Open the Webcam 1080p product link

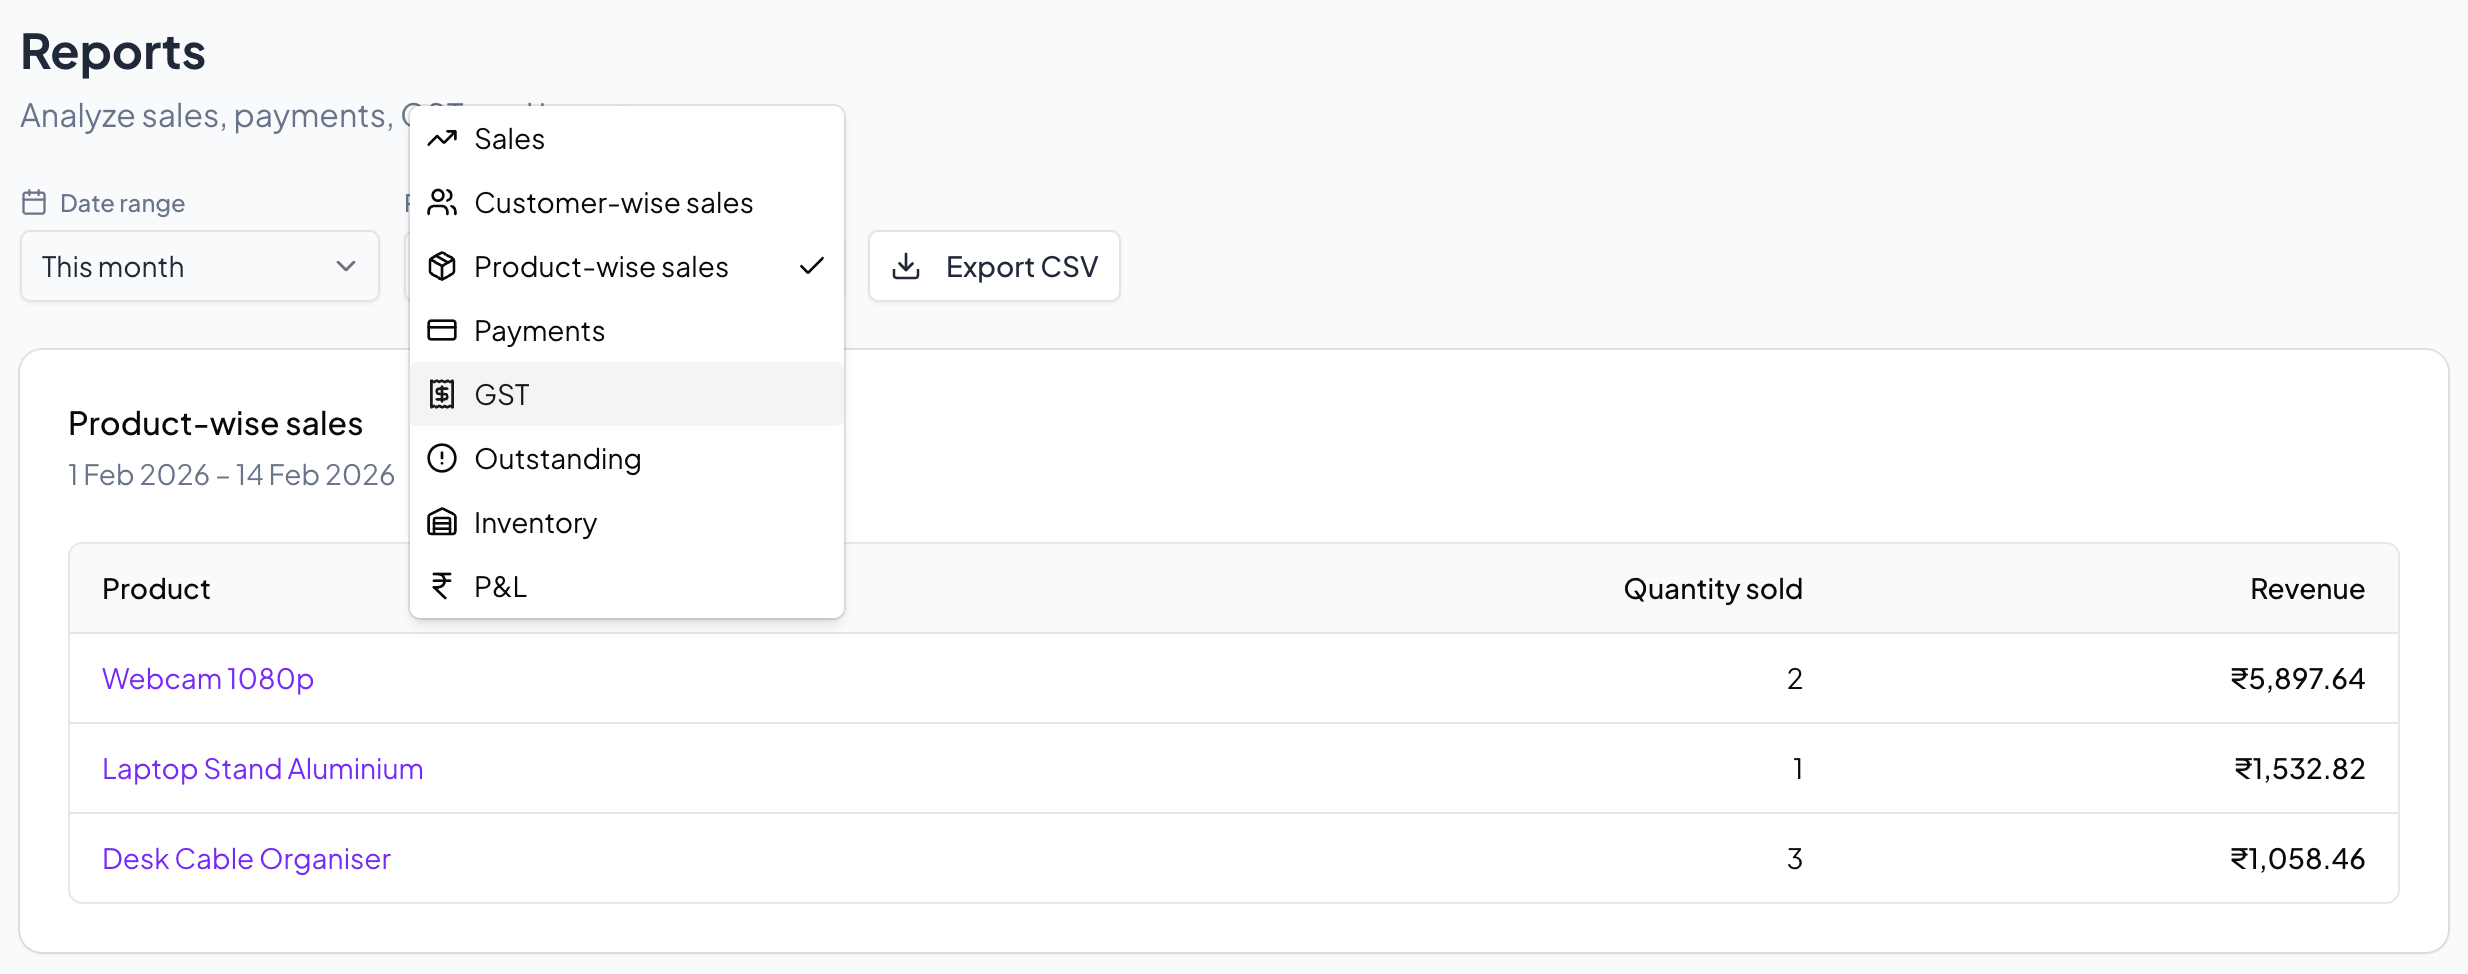point(208,679)
